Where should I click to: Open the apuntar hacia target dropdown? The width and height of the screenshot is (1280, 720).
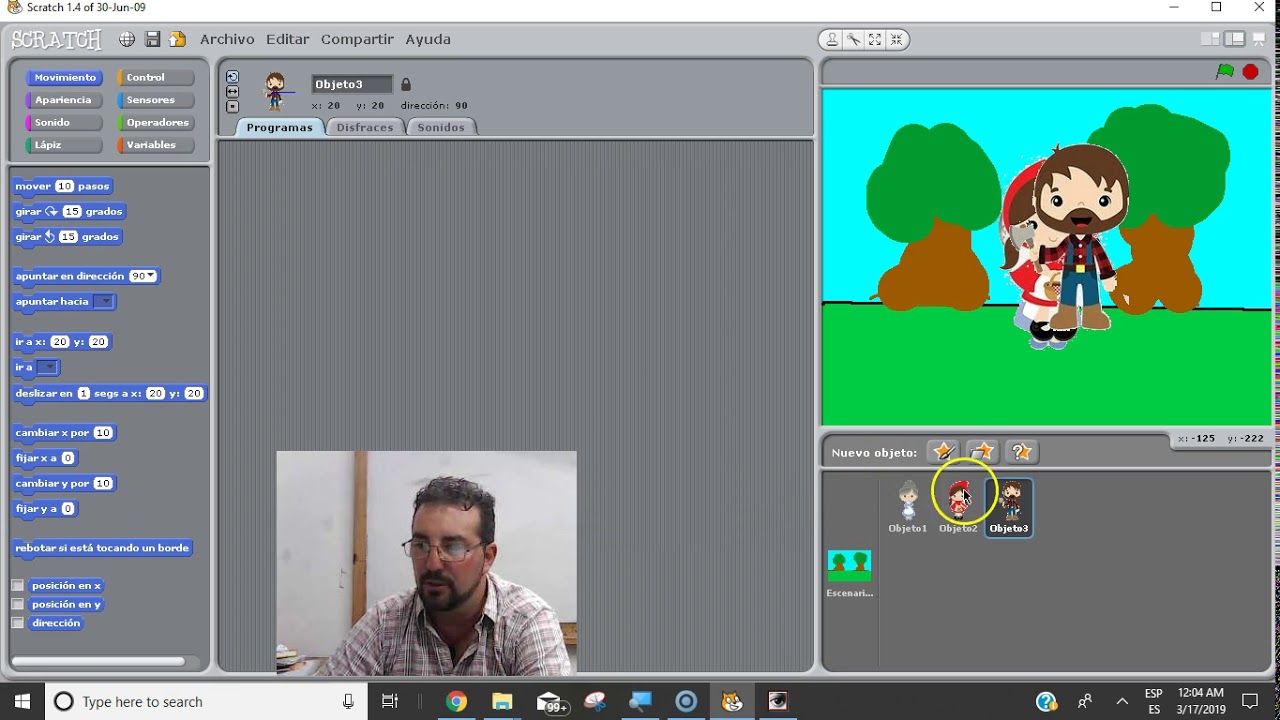point(103,301)
